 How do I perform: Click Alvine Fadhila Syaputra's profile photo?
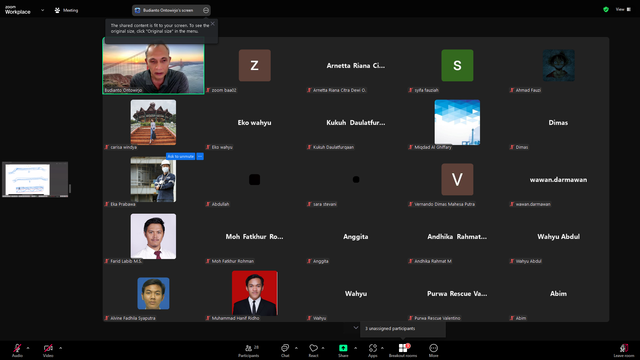point(153,293)
